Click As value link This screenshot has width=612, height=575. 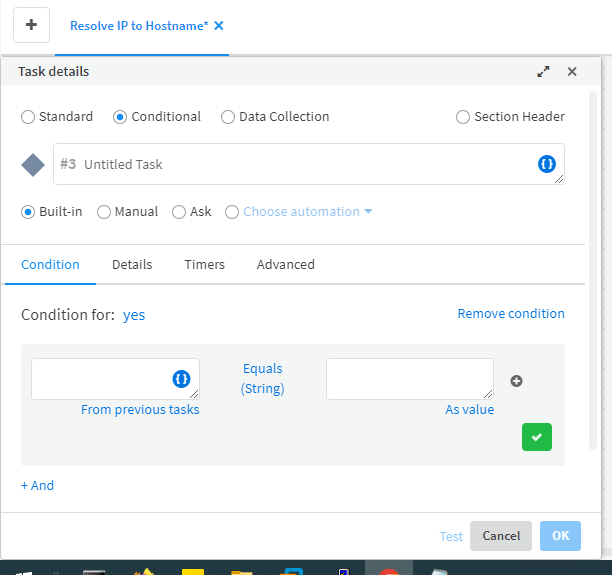pyautogui.click(x=470, y=409)
